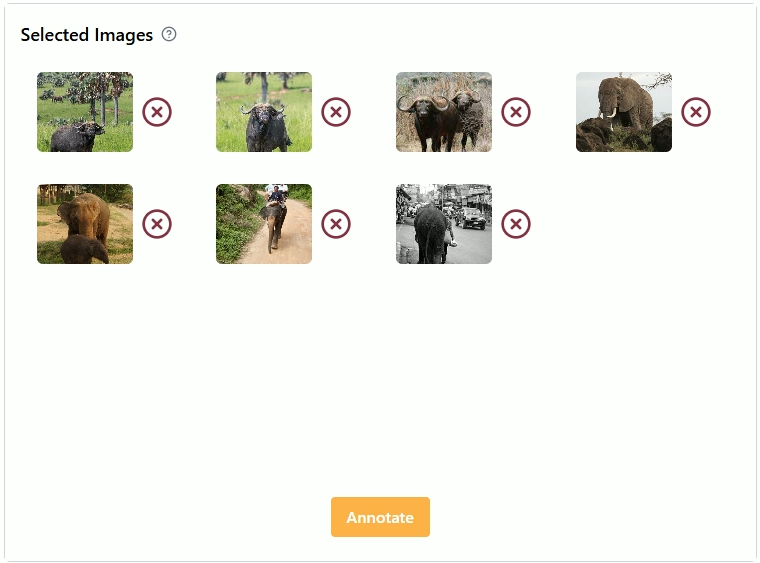Screen dimensions: 760x563
Task: Click the empty area above the Annotate button
Action: coord(380,400)
